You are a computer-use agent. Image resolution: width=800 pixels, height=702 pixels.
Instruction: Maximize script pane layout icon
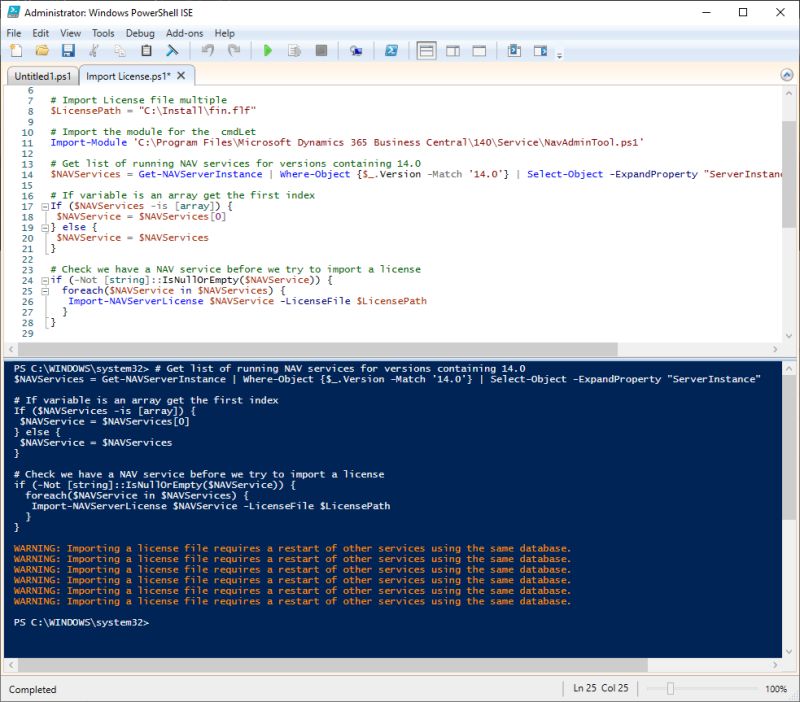click(480, 51)
